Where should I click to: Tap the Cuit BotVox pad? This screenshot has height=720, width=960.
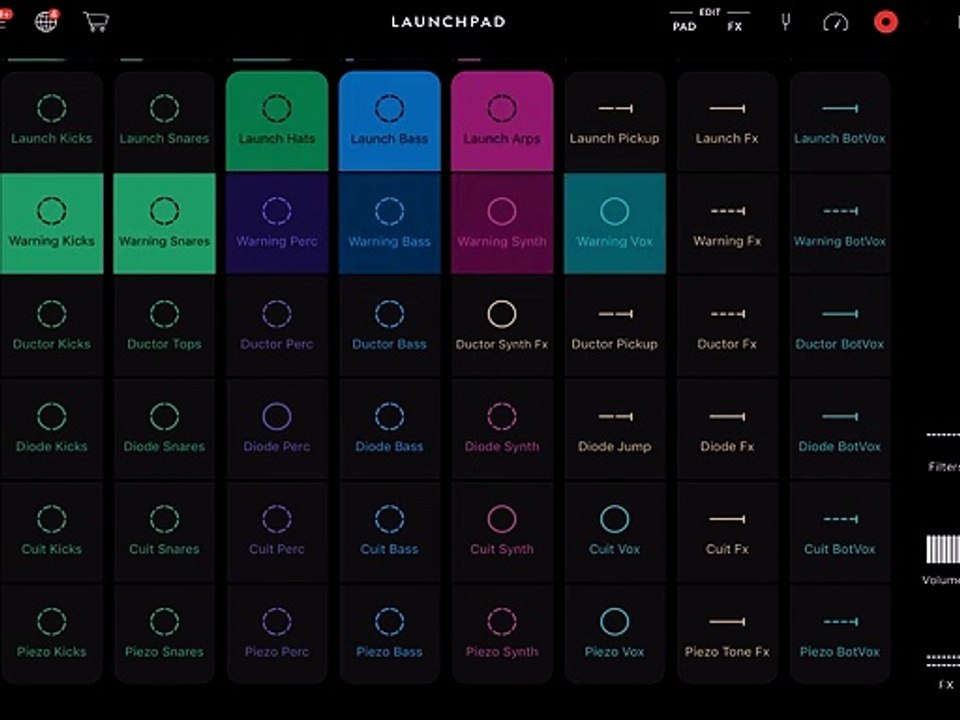(839, 531)
